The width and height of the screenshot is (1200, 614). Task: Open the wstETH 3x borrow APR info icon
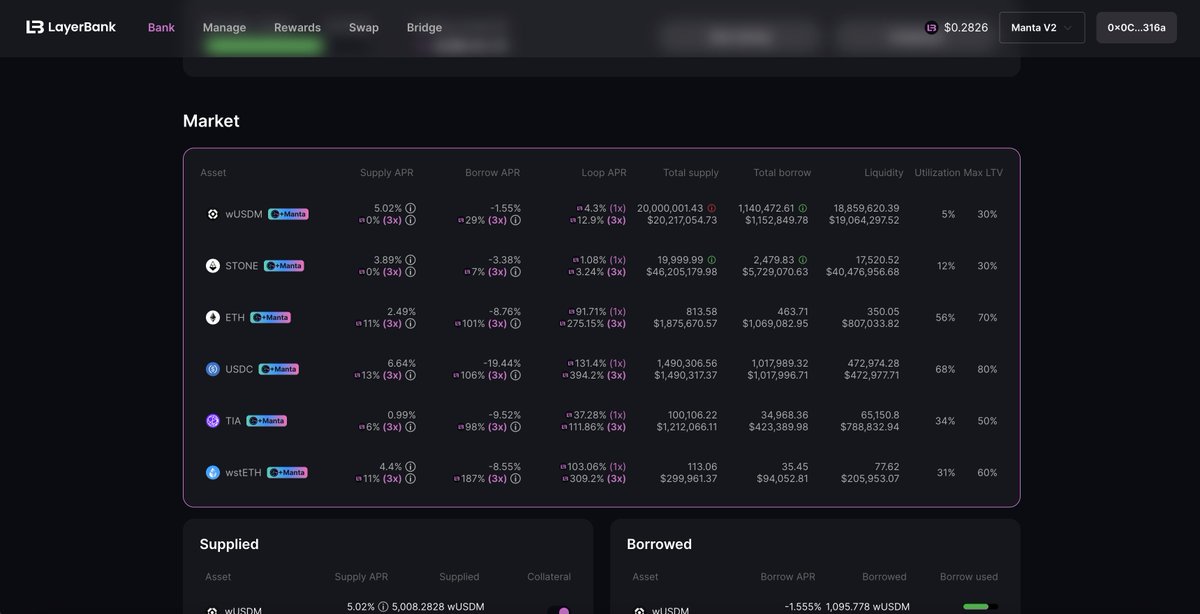515,479
